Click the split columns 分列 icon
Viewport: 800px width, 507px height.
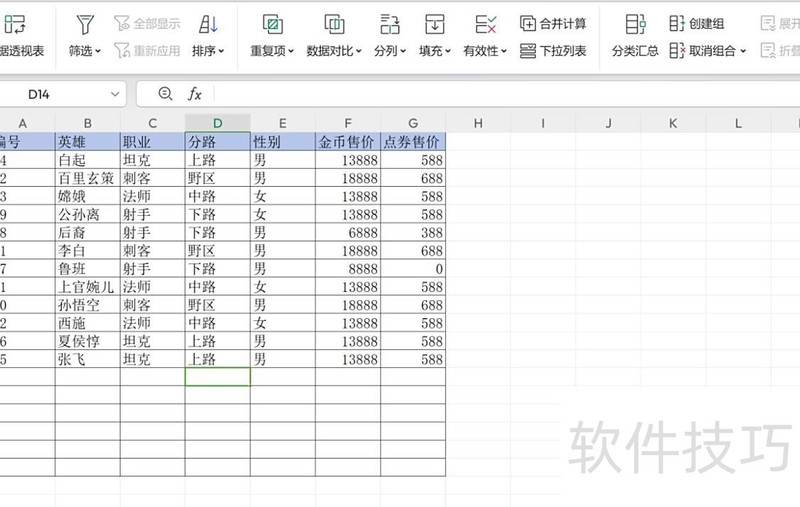point(390,24)
